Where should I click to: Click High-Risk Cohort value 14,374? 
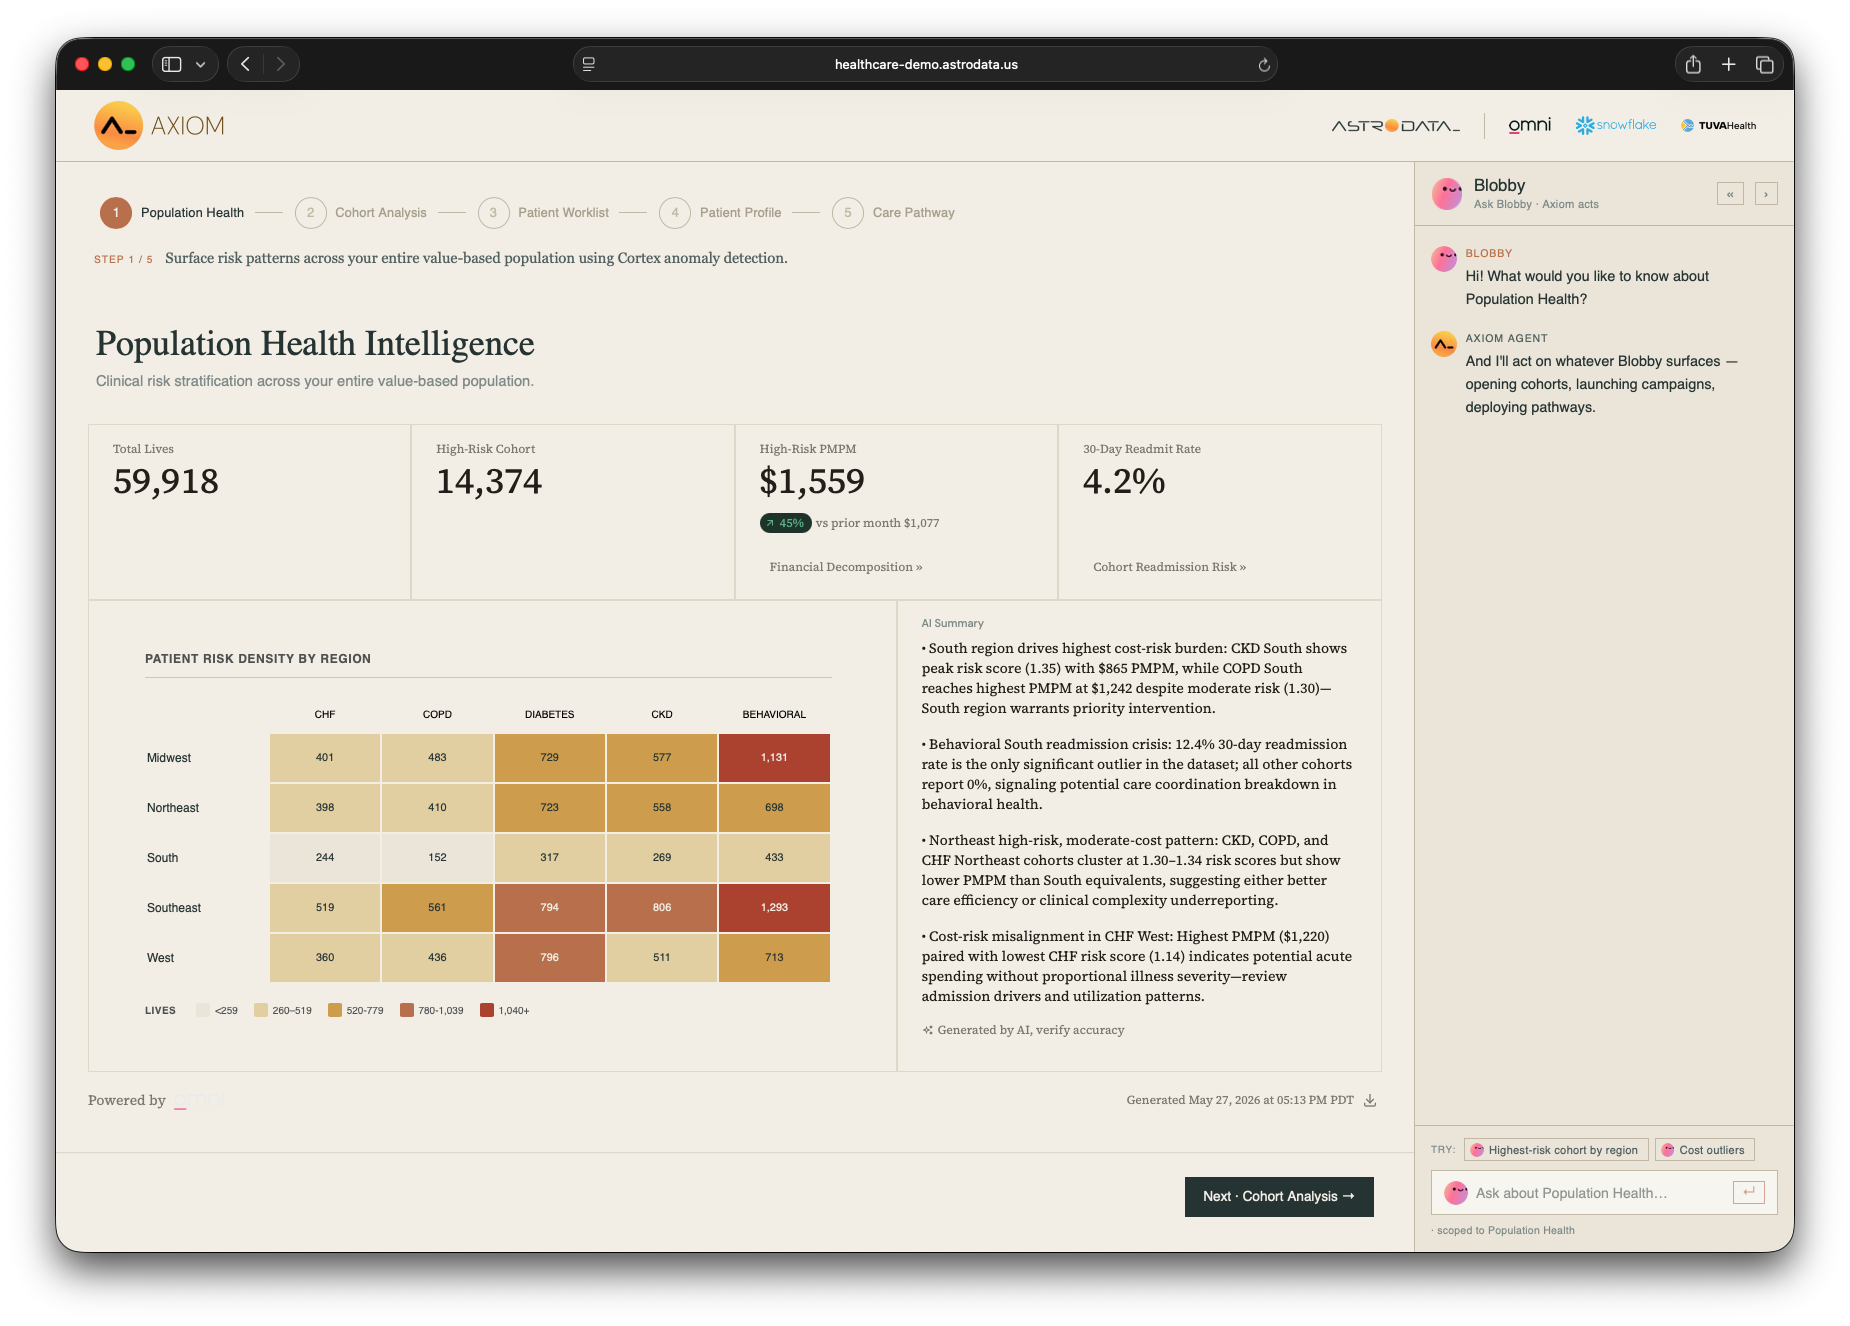point(489,482)
